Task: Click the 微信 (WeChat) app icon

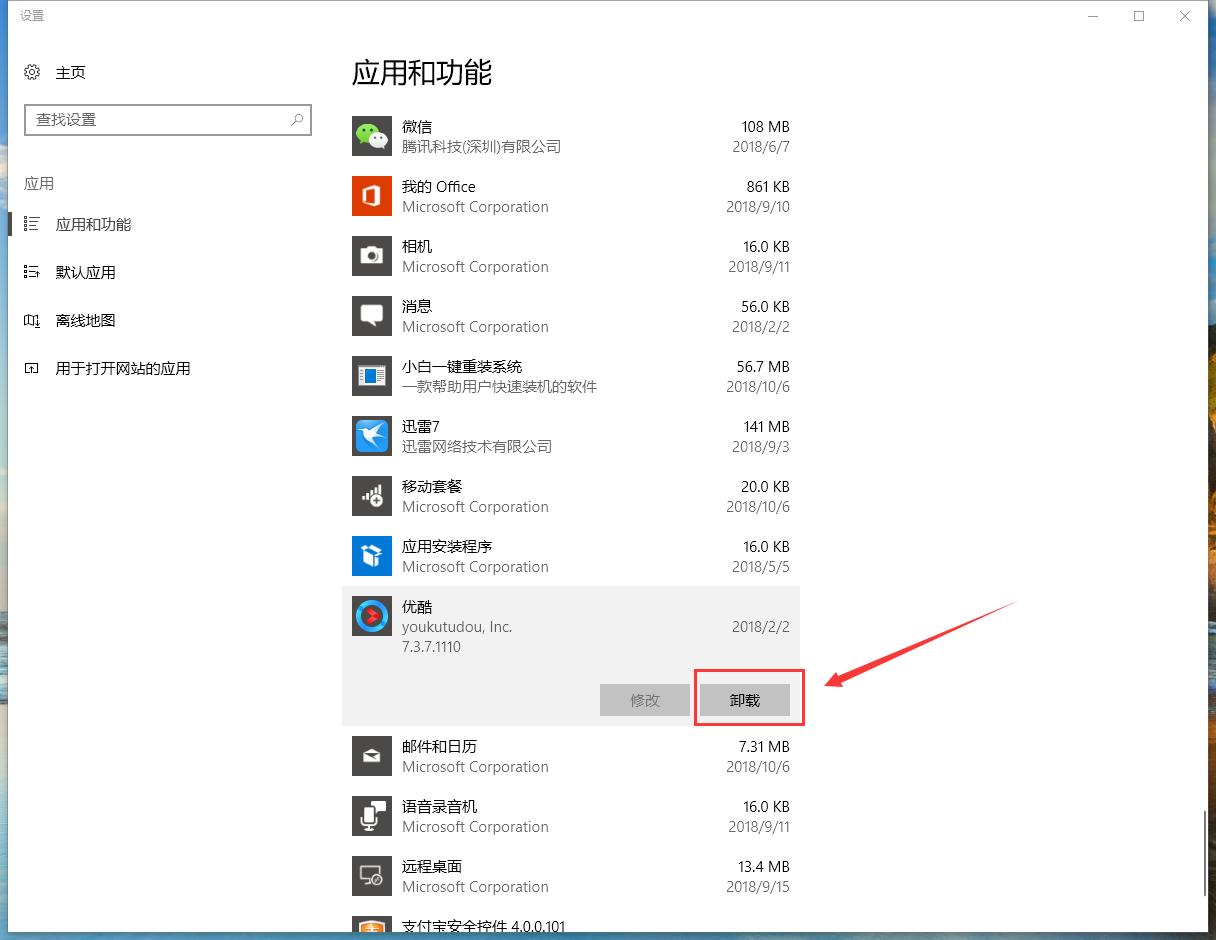Action: pos(371,136)
